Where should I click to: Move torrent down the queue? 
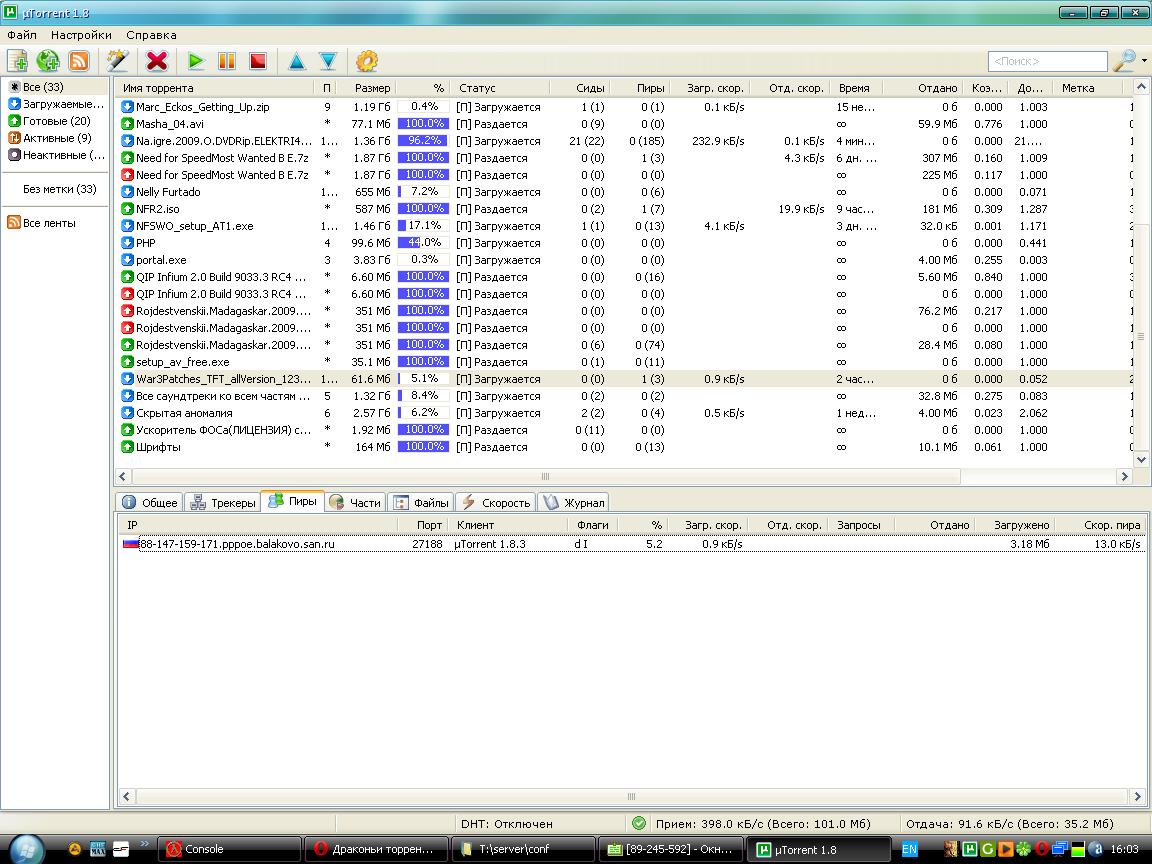[327, 61]
